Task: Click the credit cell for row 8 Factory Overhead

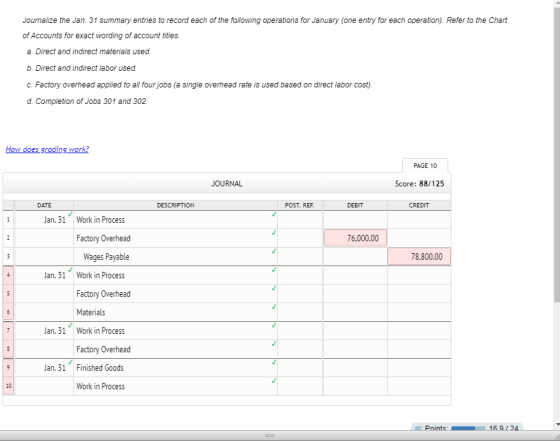Action: coord(419,349)
